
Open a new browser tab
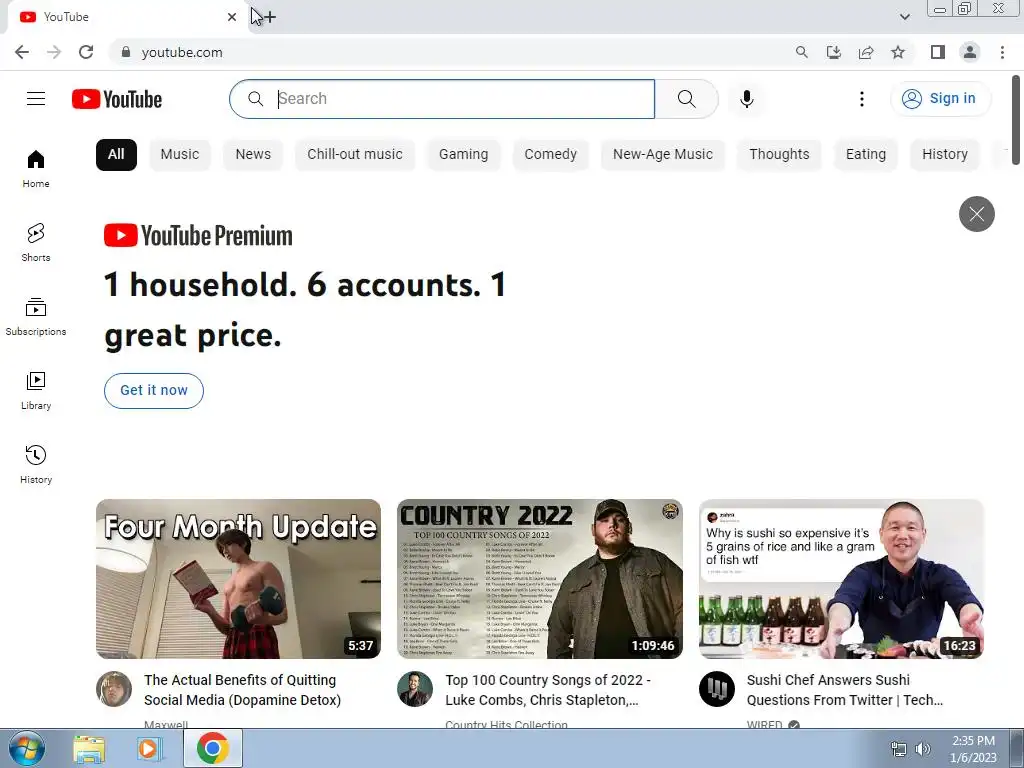point(270,17)
